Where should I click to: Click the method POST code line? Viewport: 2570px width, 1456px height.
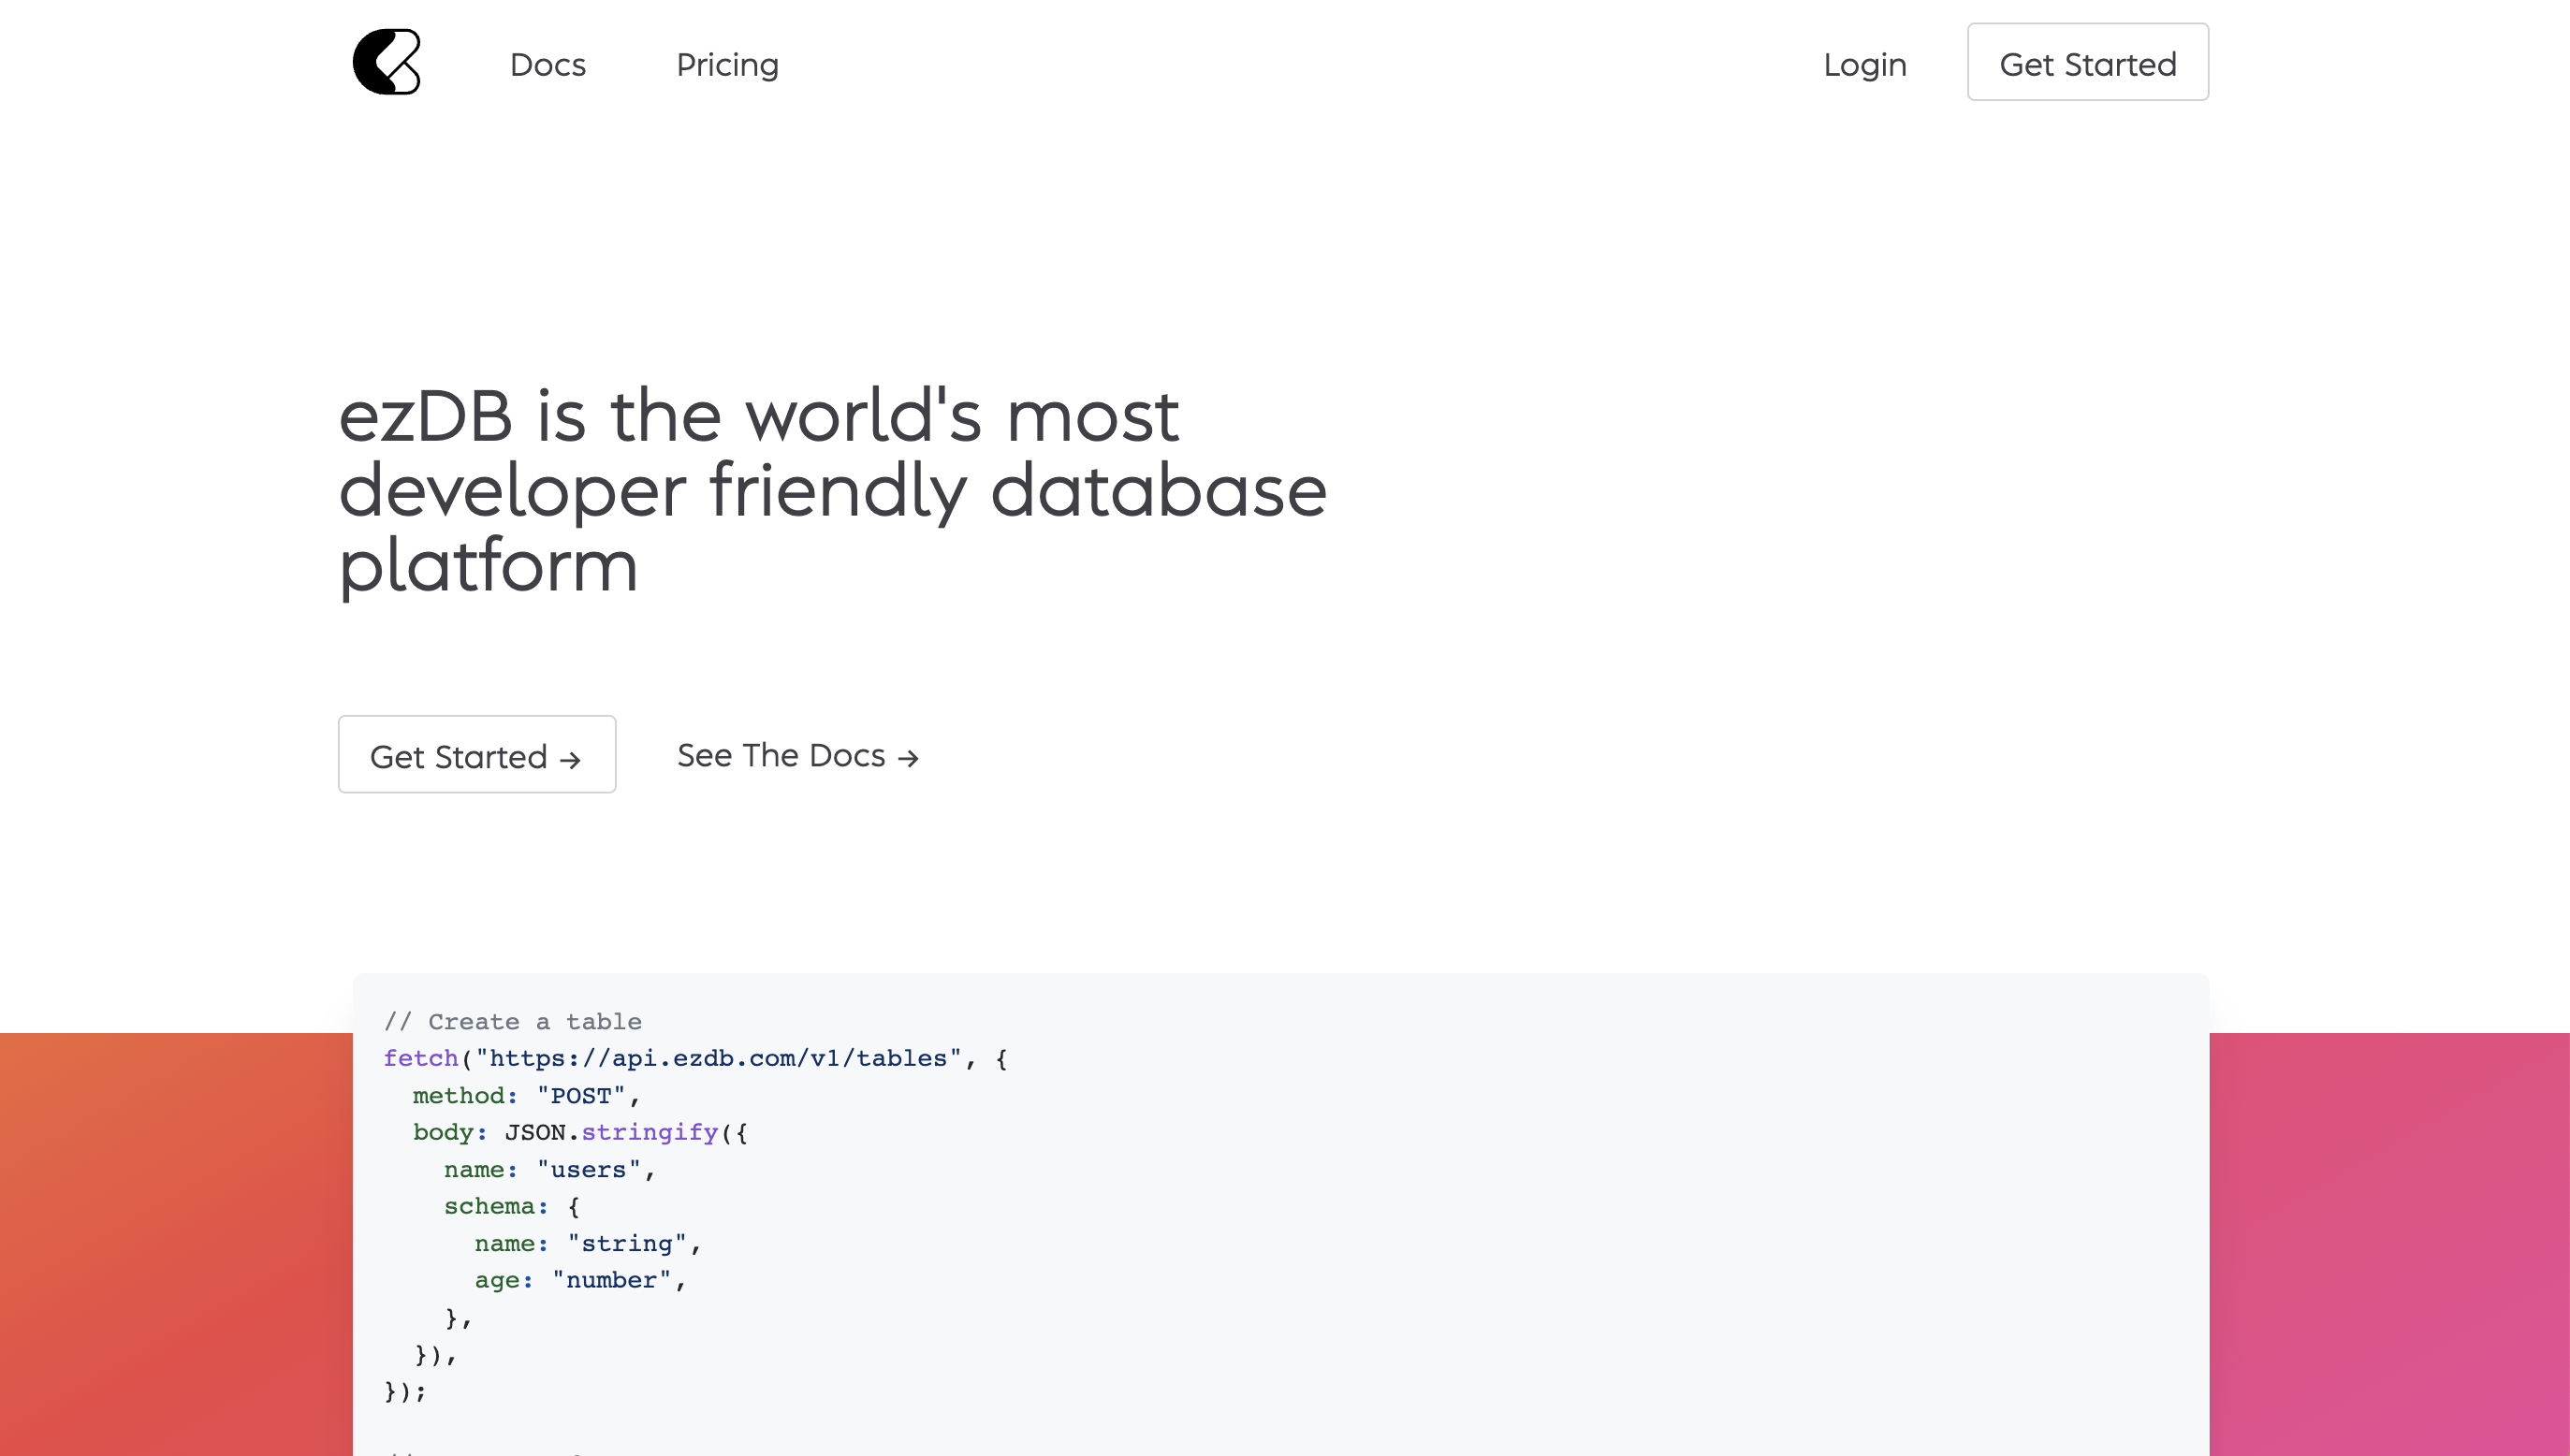525,1095
